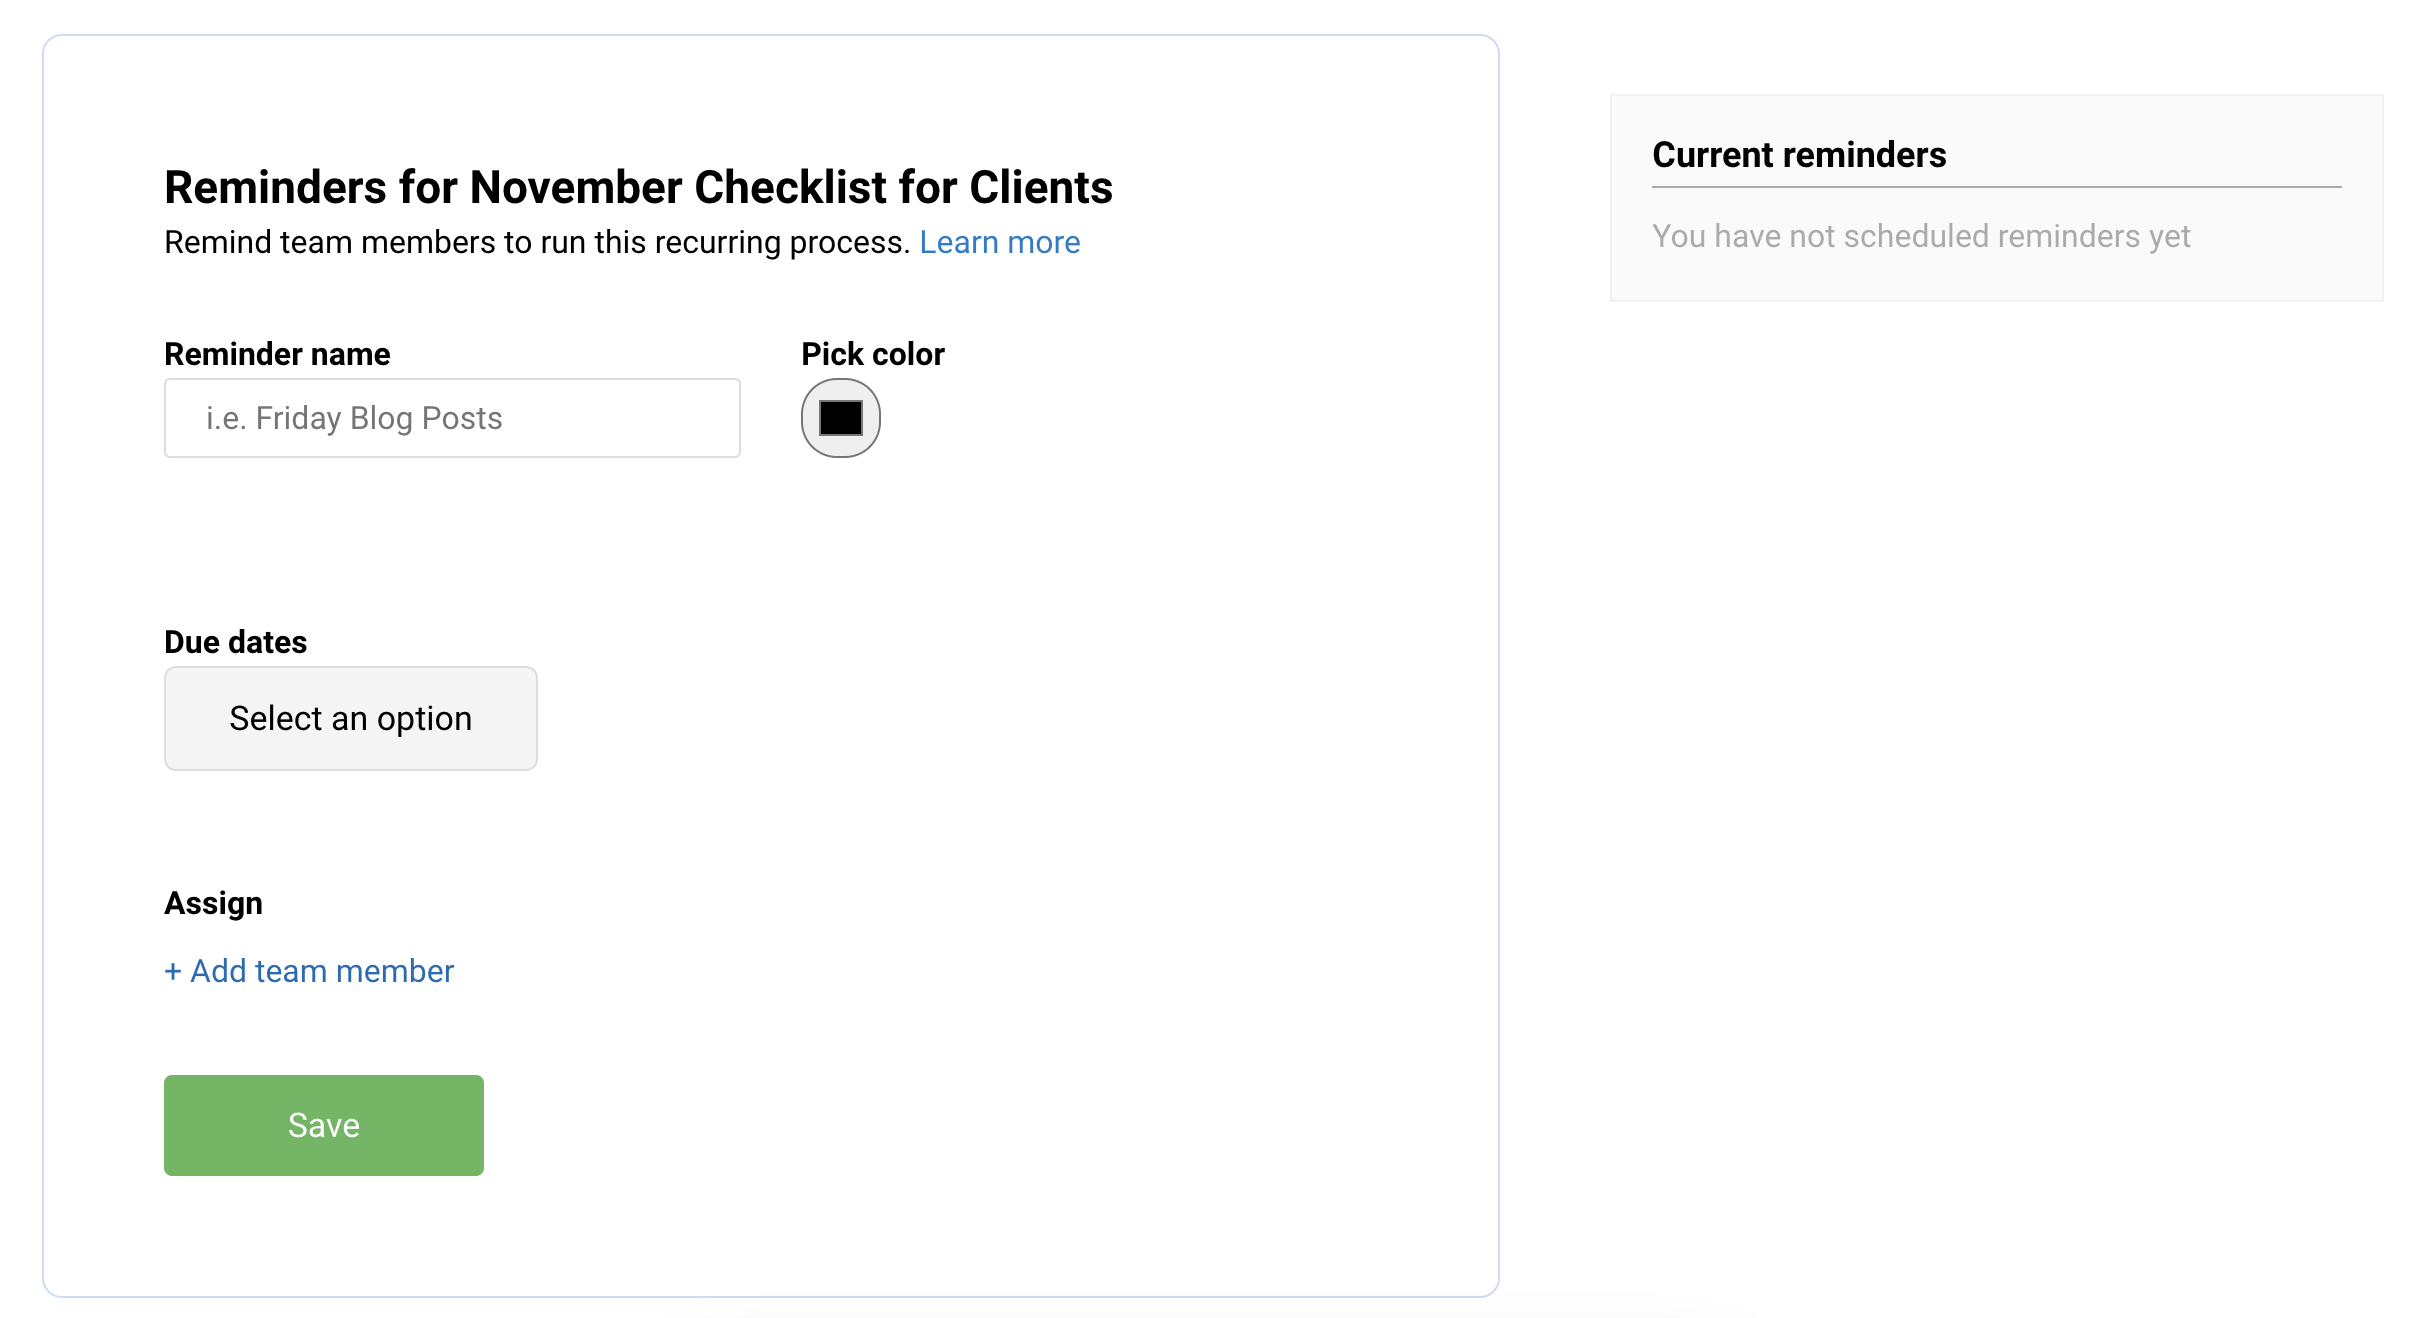Focus the 'i.e. Friday Blog Posts' placeholder text

(354, 418)
